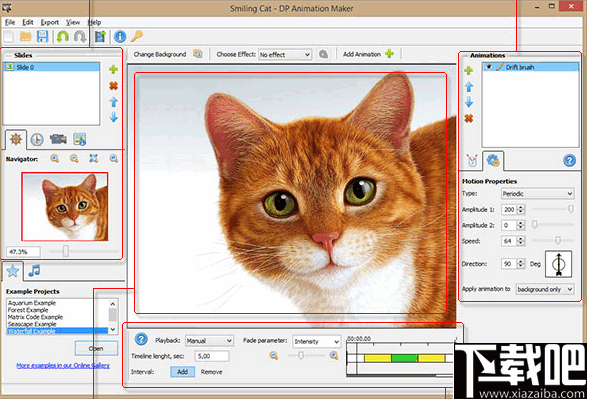
Task: Click Speed value spinner arrows
Action: click(x=521, y=241)
